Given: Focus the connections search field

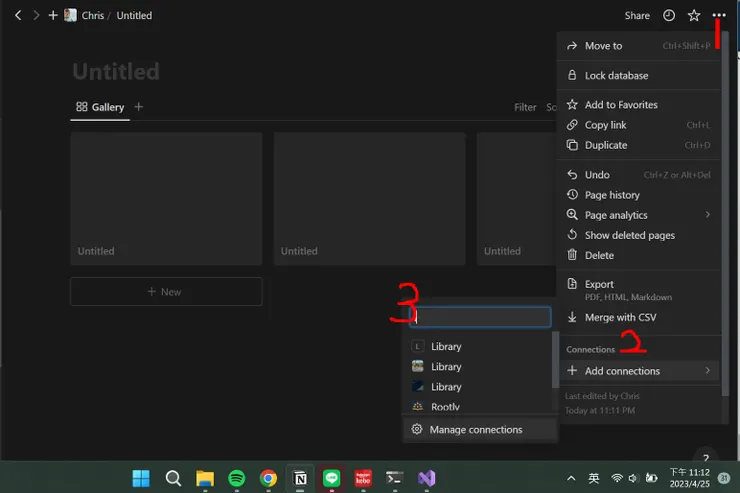Looking at the screenshot, I should [481, 316].
